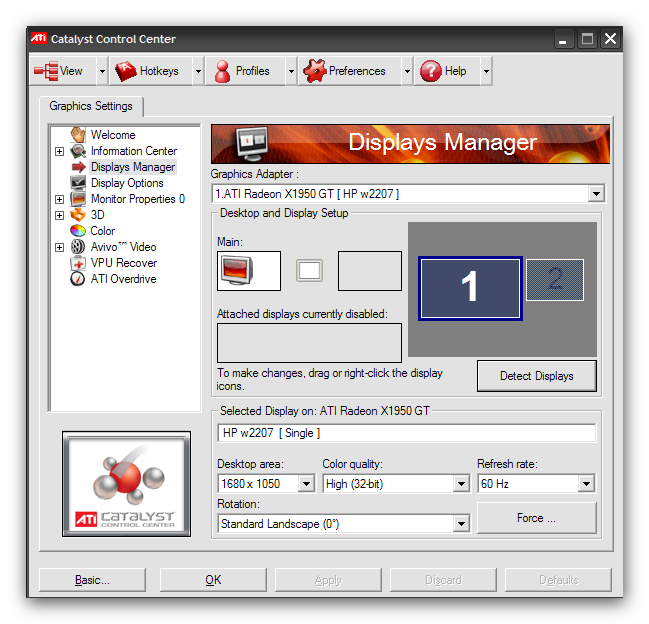Select ATI Overdrive in the tree
Viewport: 649px width, 624px height.
click(123, 279)
